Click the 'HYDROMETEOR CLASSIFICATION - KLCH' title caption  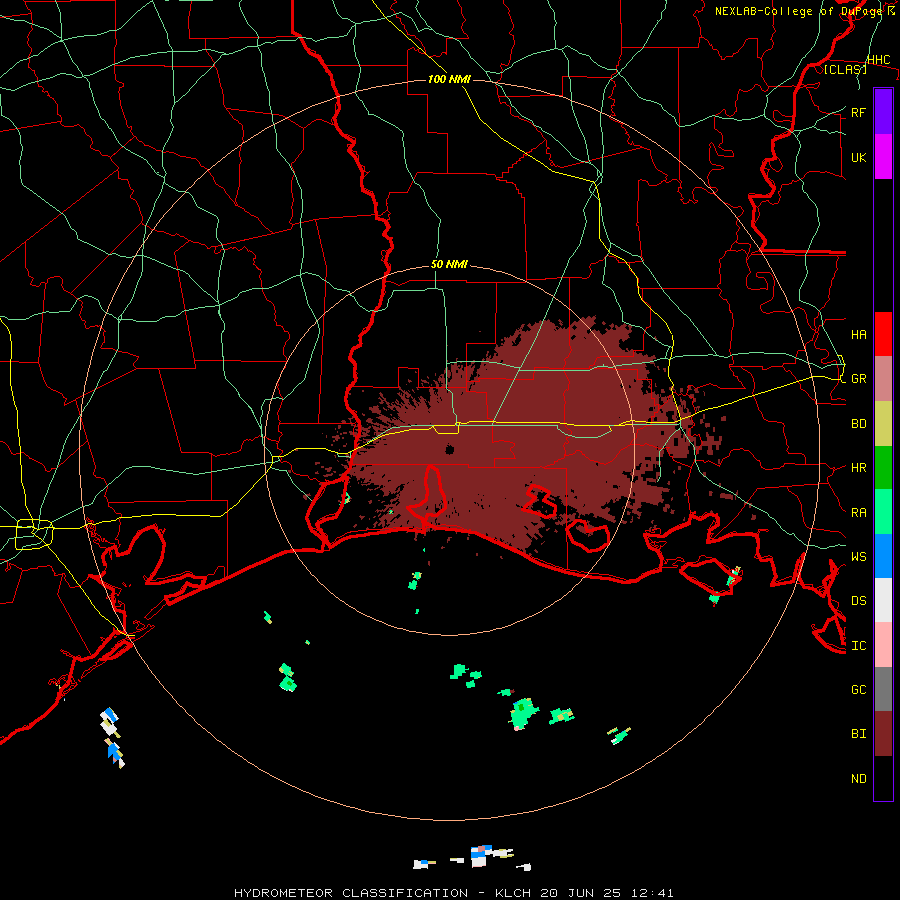(382, 893)
